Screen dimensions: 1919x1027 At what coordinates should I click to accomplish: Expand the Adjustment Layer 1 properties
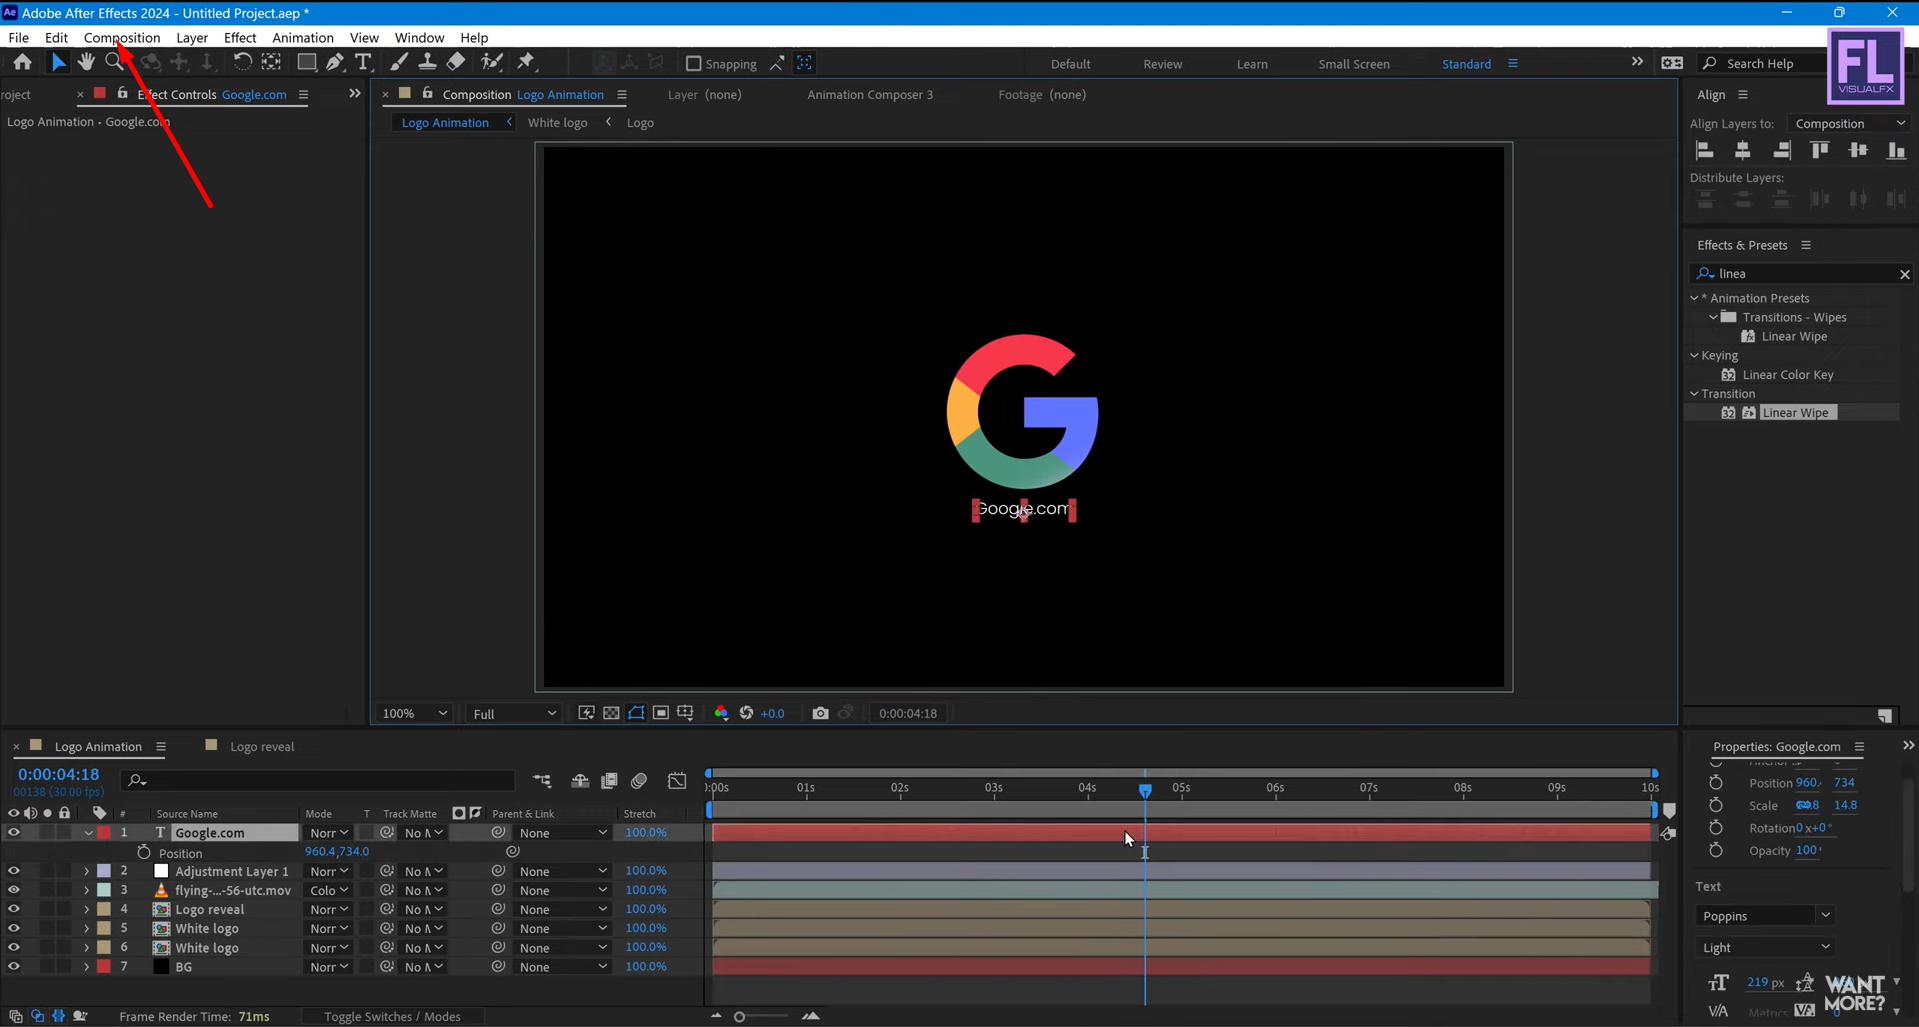point(87,871)
